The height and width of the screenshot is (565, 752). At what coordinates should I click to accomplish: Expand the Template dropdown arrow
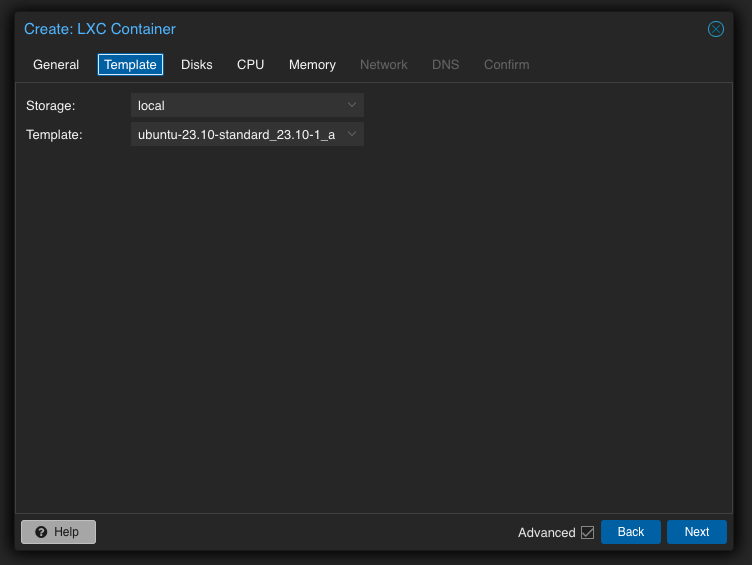[x=352, y=134]
